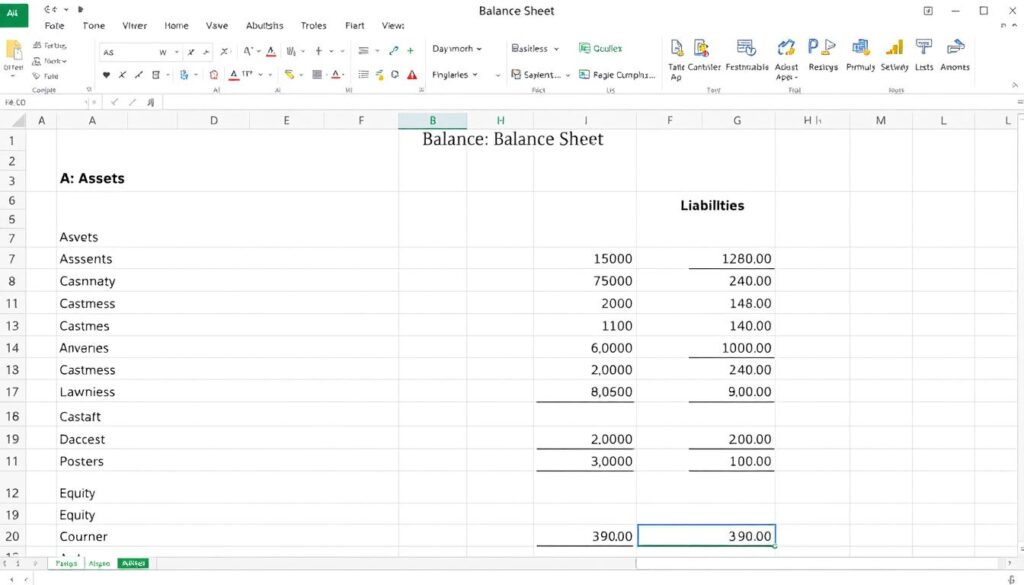Open the Resicys icon in the ribbon
The height and width of the screenshot is (585, 1024).
[x=822, y=46]
